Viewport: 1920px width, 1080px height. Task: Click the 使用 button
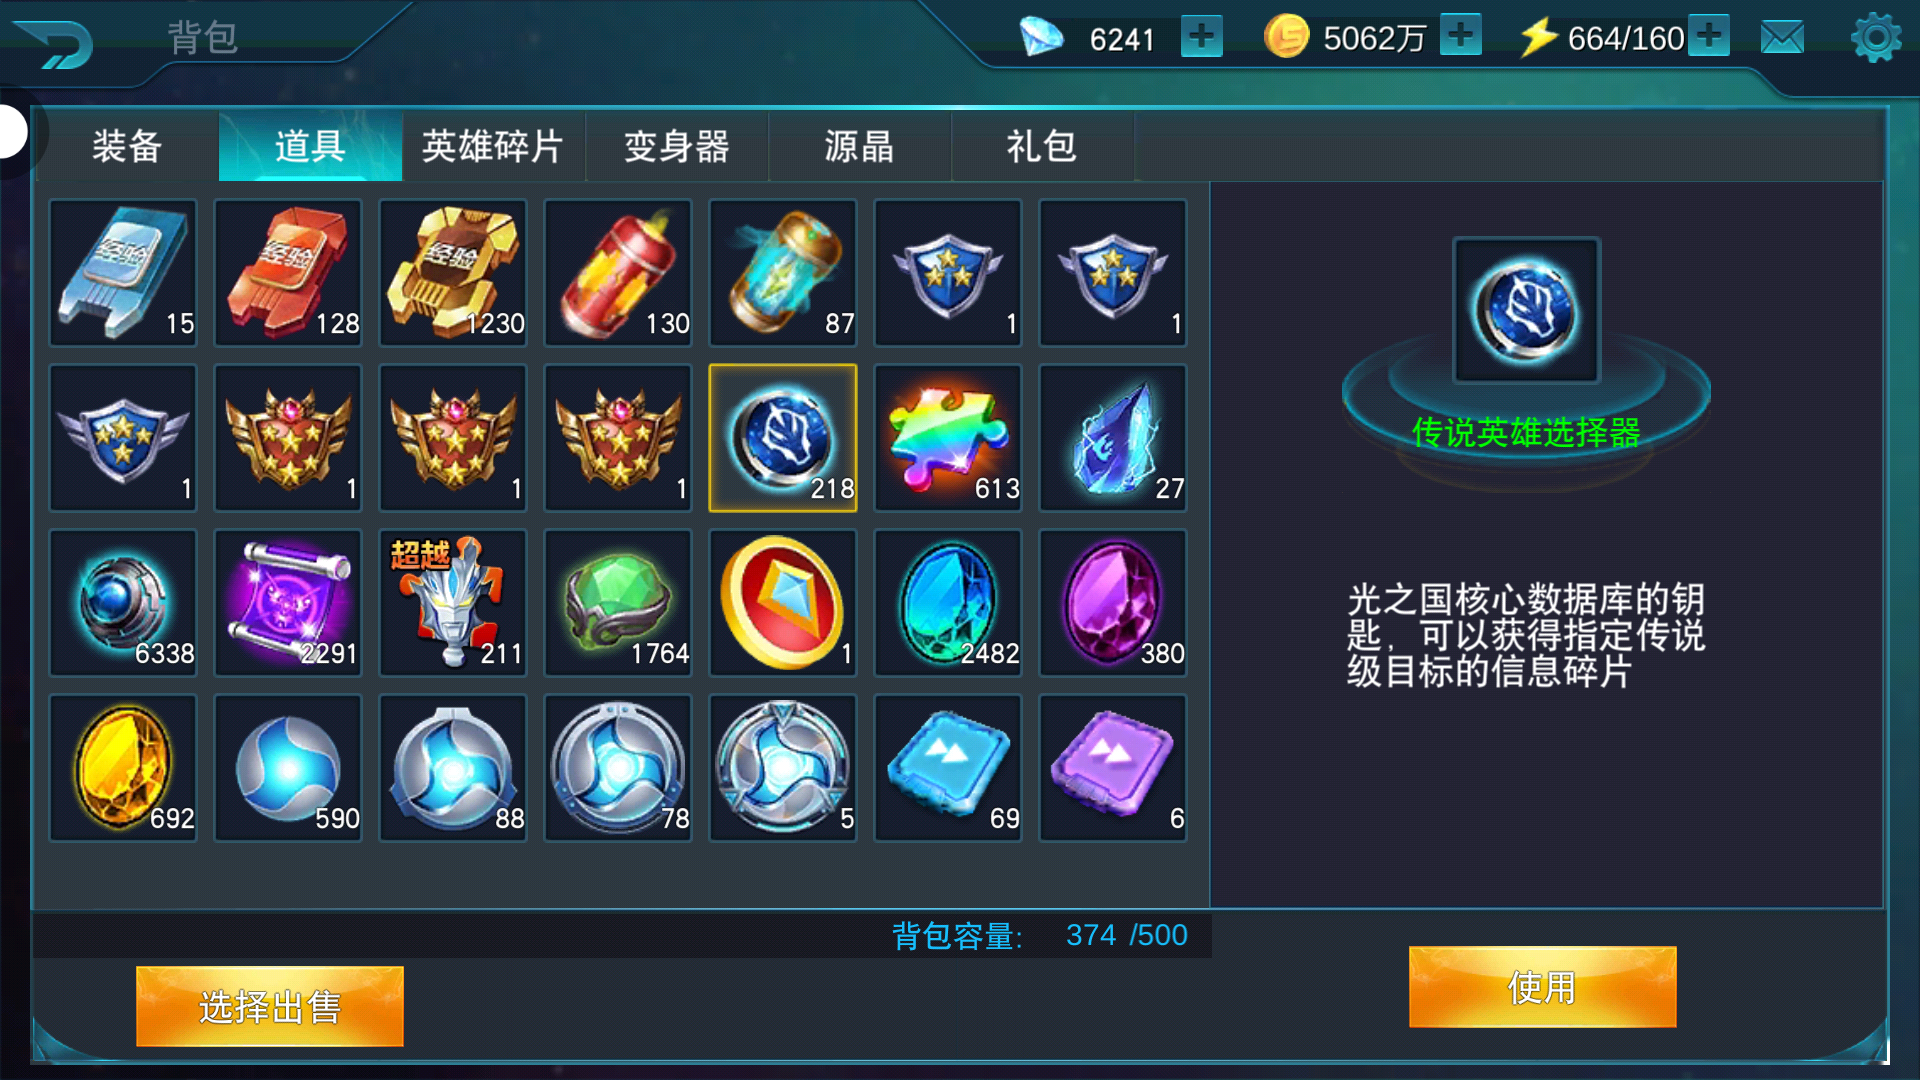pos(1542,987)
